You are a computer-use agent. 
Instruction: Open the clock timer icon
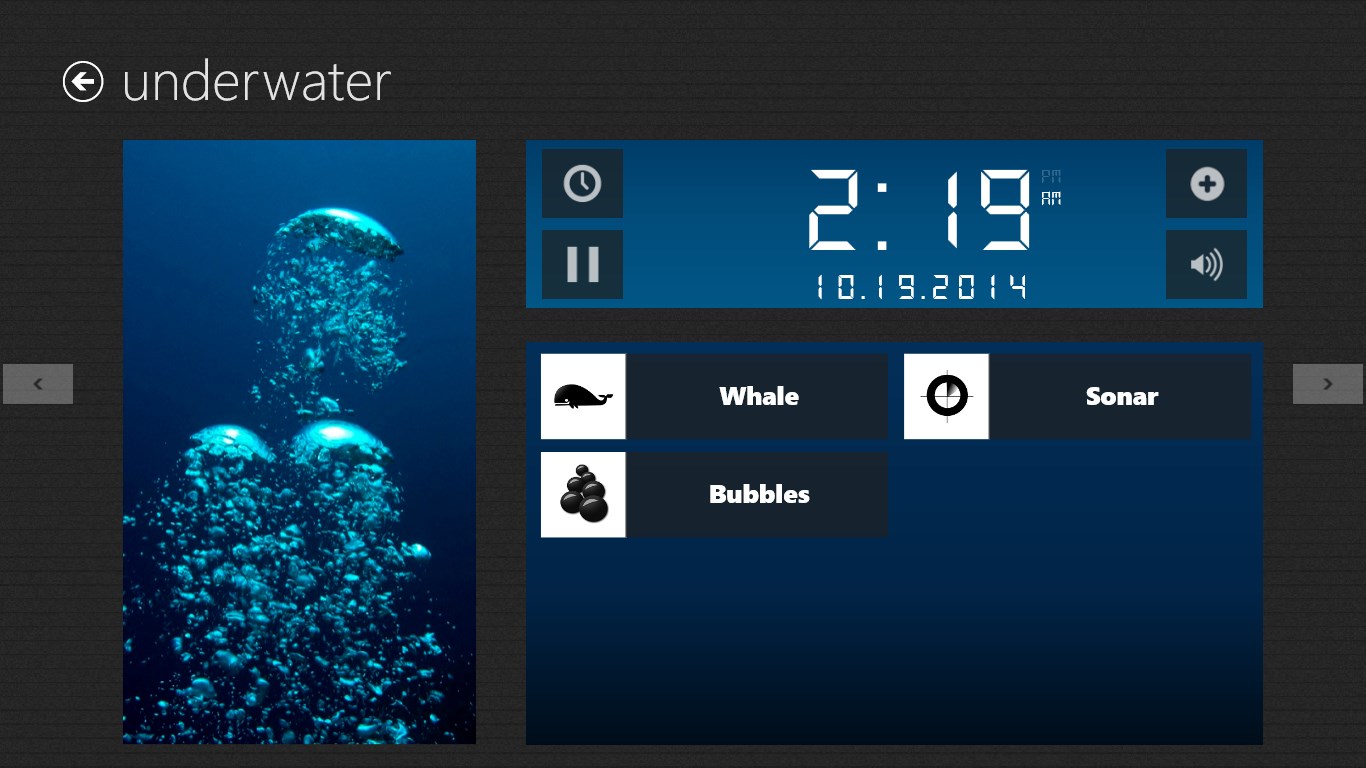[x=582, y=184]
